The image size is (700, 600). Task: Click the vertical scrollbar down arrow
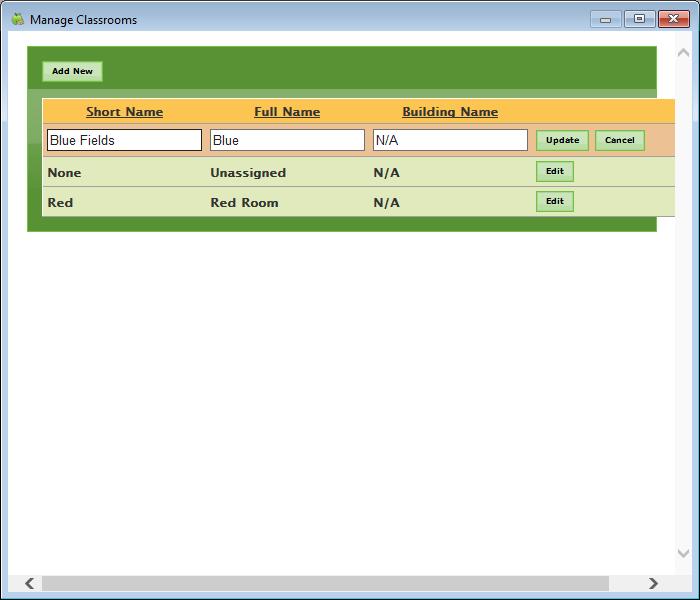pos(683,554)
